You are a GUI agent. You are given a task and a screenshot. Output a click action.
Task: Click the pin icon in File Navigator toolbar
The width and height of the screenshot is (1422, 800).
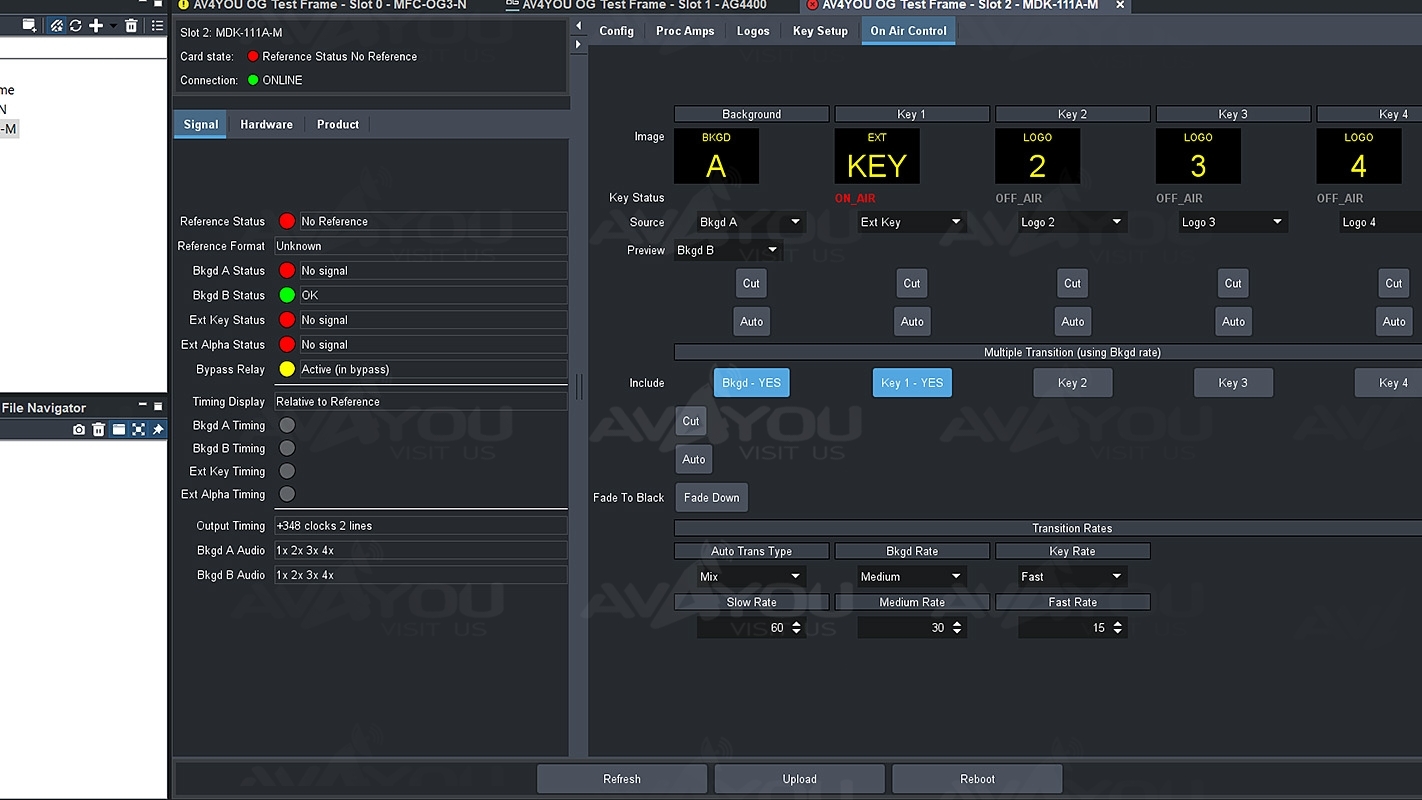point(158,429)
